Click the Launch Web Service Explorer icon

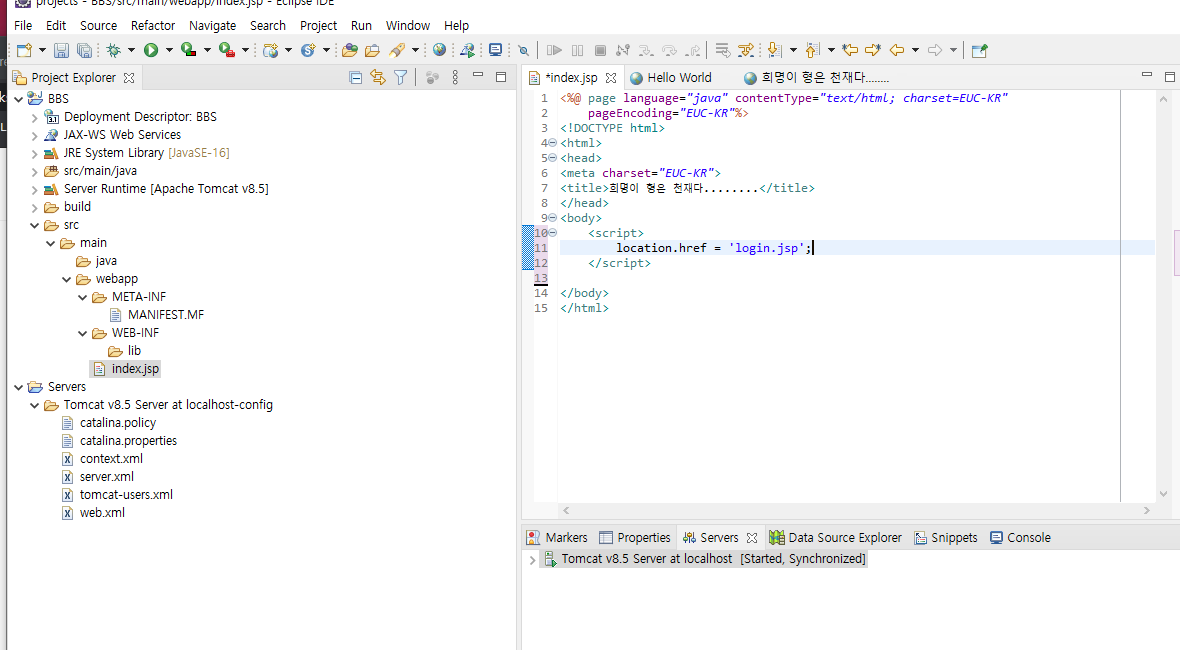467,50
